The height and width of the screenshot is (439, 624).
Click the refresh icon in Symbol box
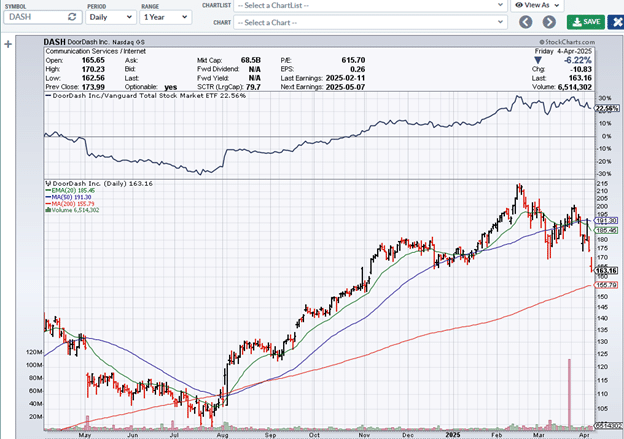tap(70, 18)
